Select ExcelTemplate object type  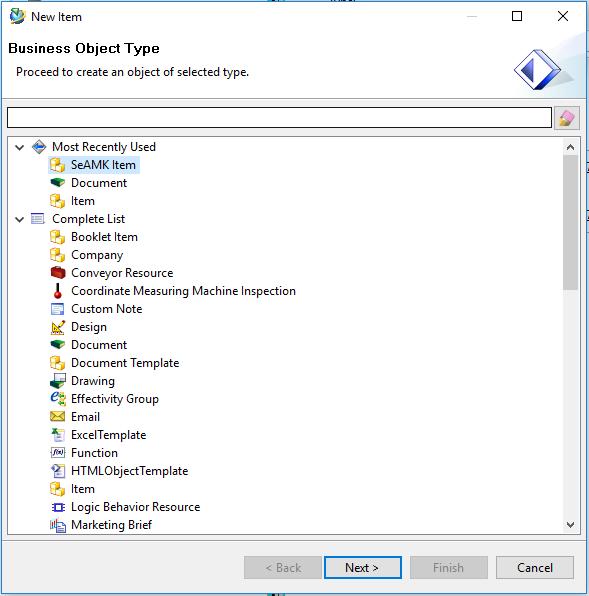pos(108,435)
